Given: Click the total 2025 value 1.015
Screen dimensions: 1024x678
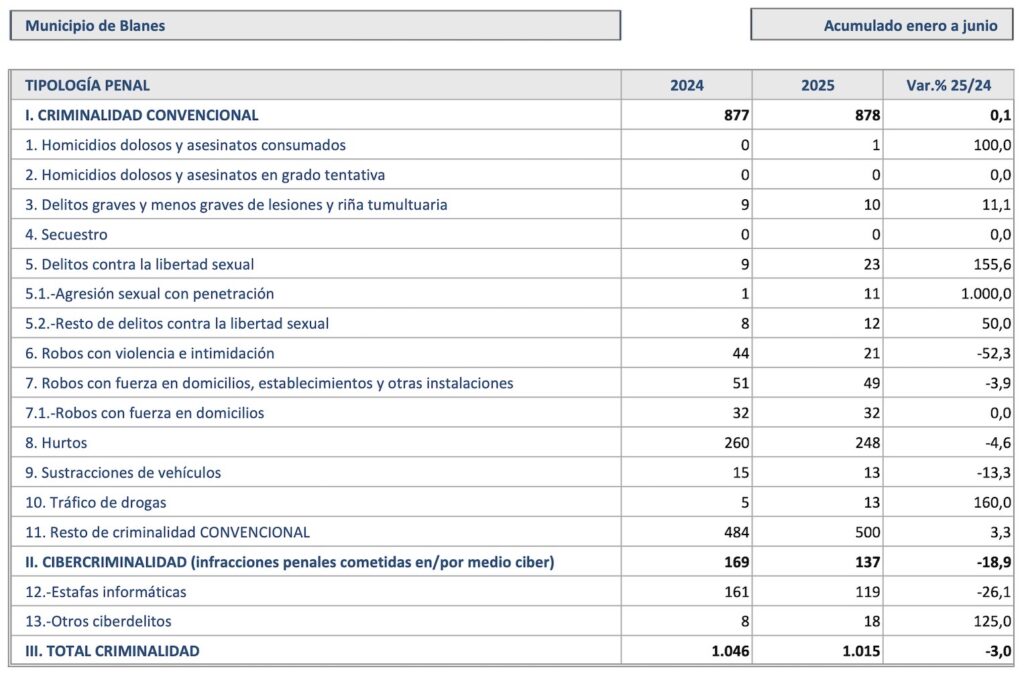Looking at the screenshot, I should pyautogui.click(x=861, y=651).
